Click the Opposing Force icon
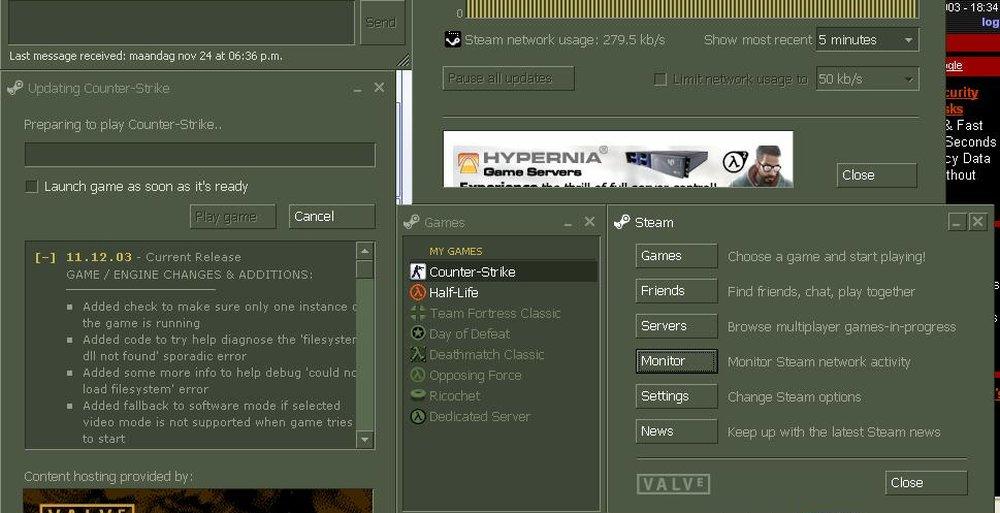Image resolution: width=1000 pixels, height=513 pixels. click(418, 375)
